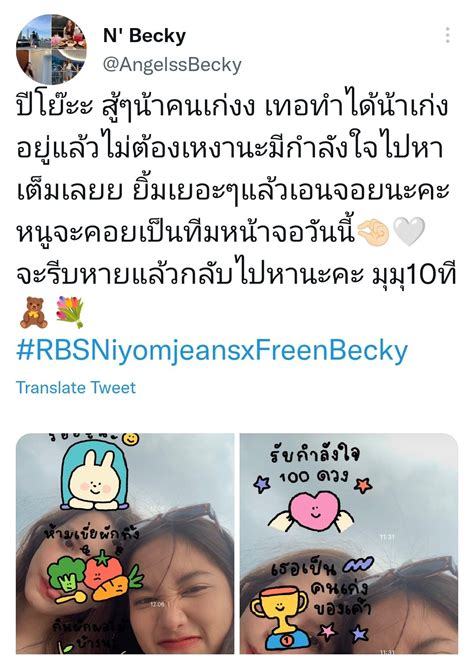Click the pinching hand emoji
Screen dimensions: 474x671
point(373,232)
